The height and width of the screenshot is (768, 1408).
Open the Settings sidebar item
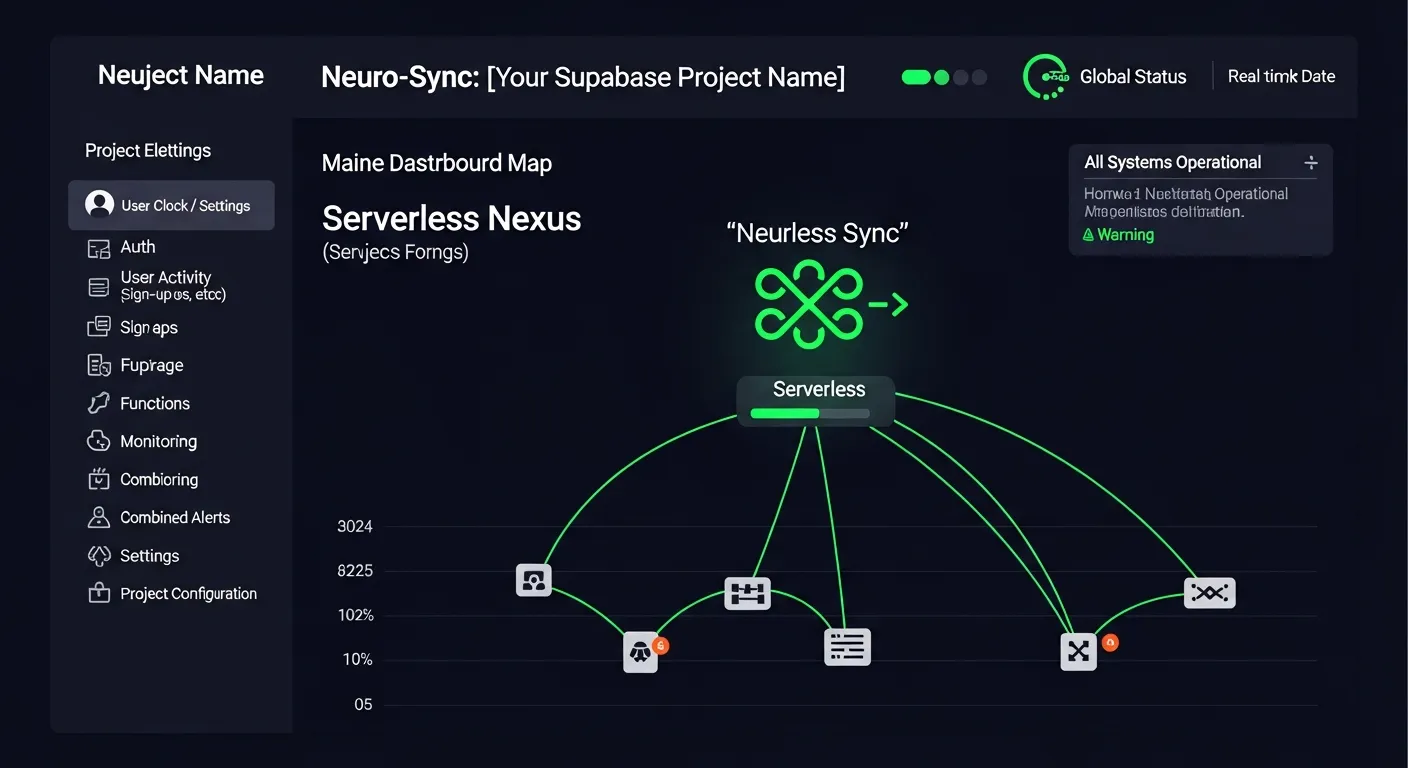(149, 556)
